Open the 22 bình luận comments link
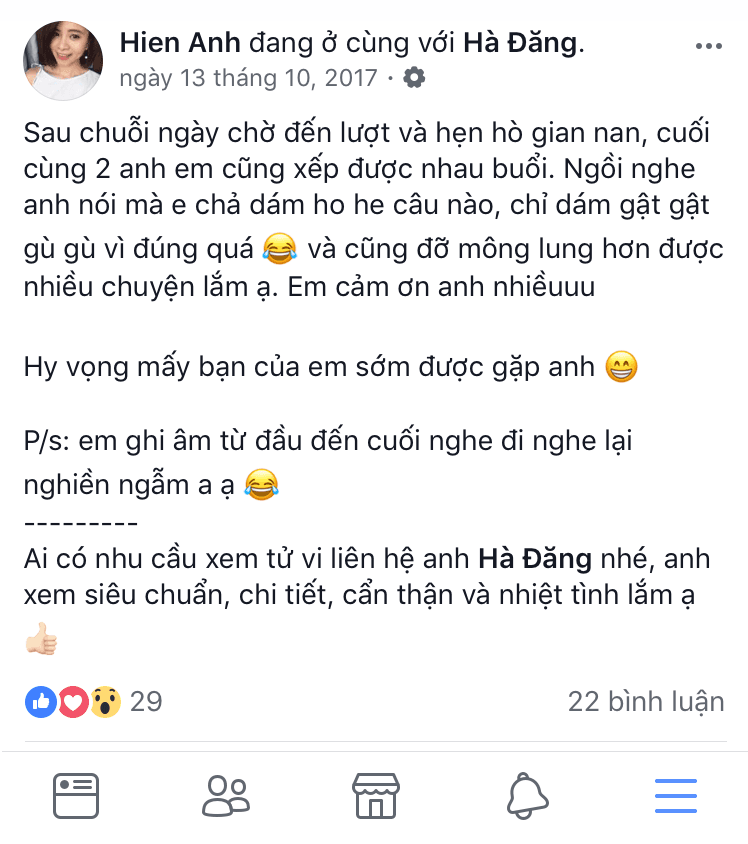 pyautogui.click(x=646, y=702)
